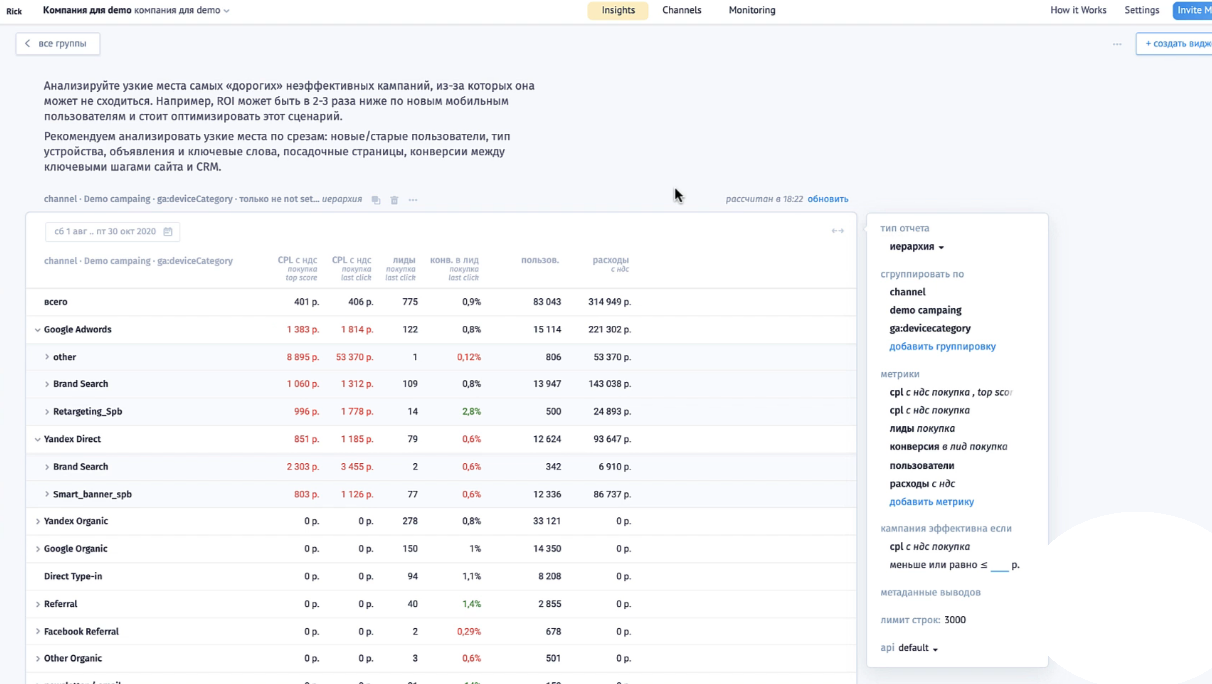Open calendar icon in date range

click(x=168, y=232)
